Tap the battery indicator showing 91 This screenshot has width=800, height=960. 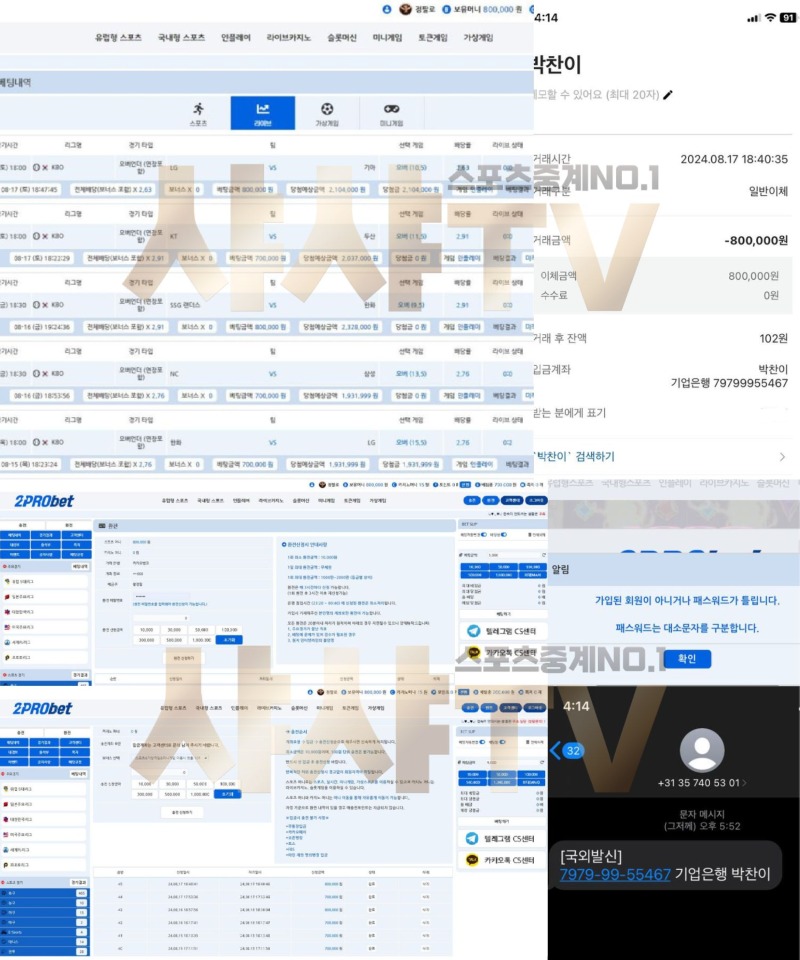(787, 18)
